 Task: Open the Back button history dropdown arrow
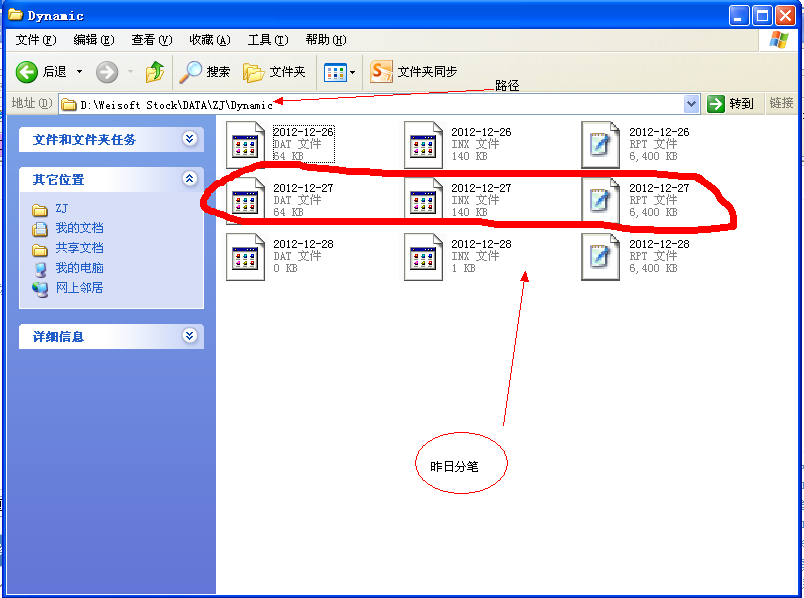coord(79,72)
